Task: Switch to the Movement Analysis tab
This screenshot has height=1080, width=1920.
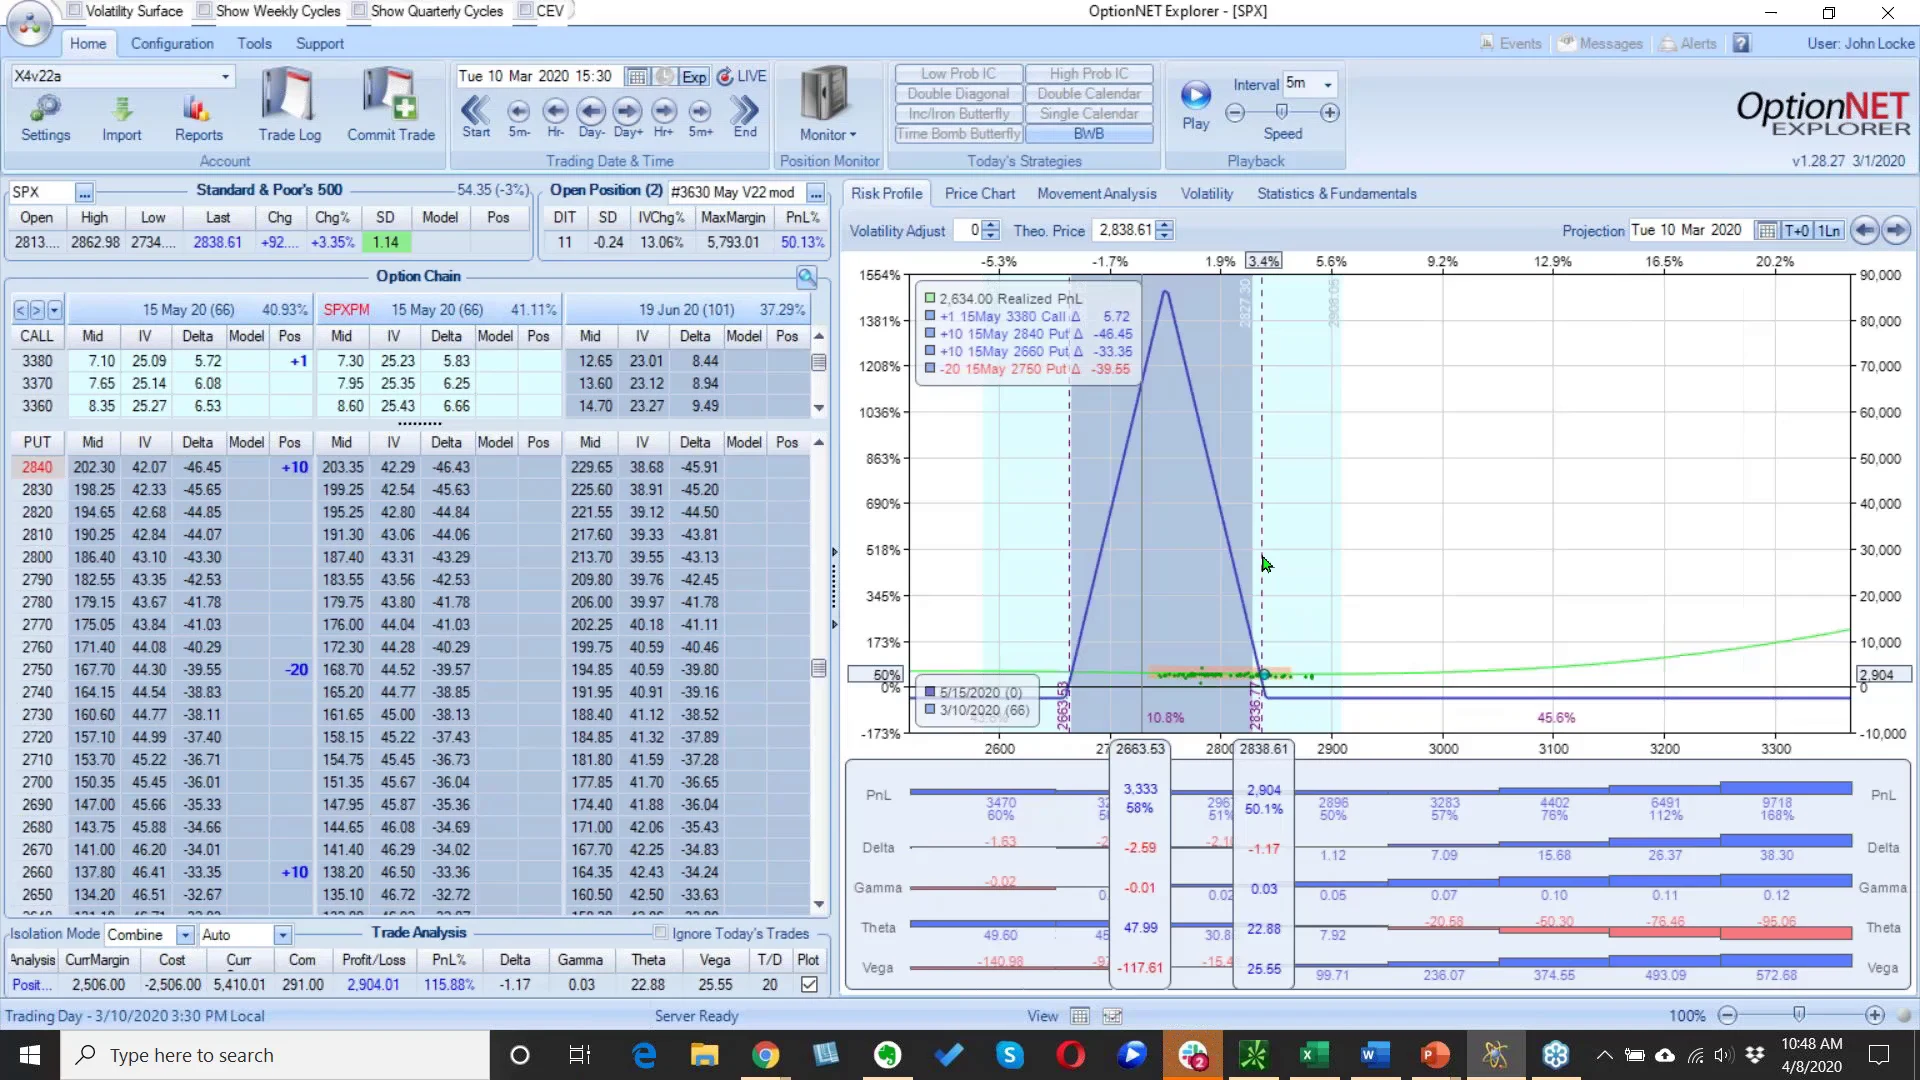Action: pyautogui.click(x=1096, y=194)
